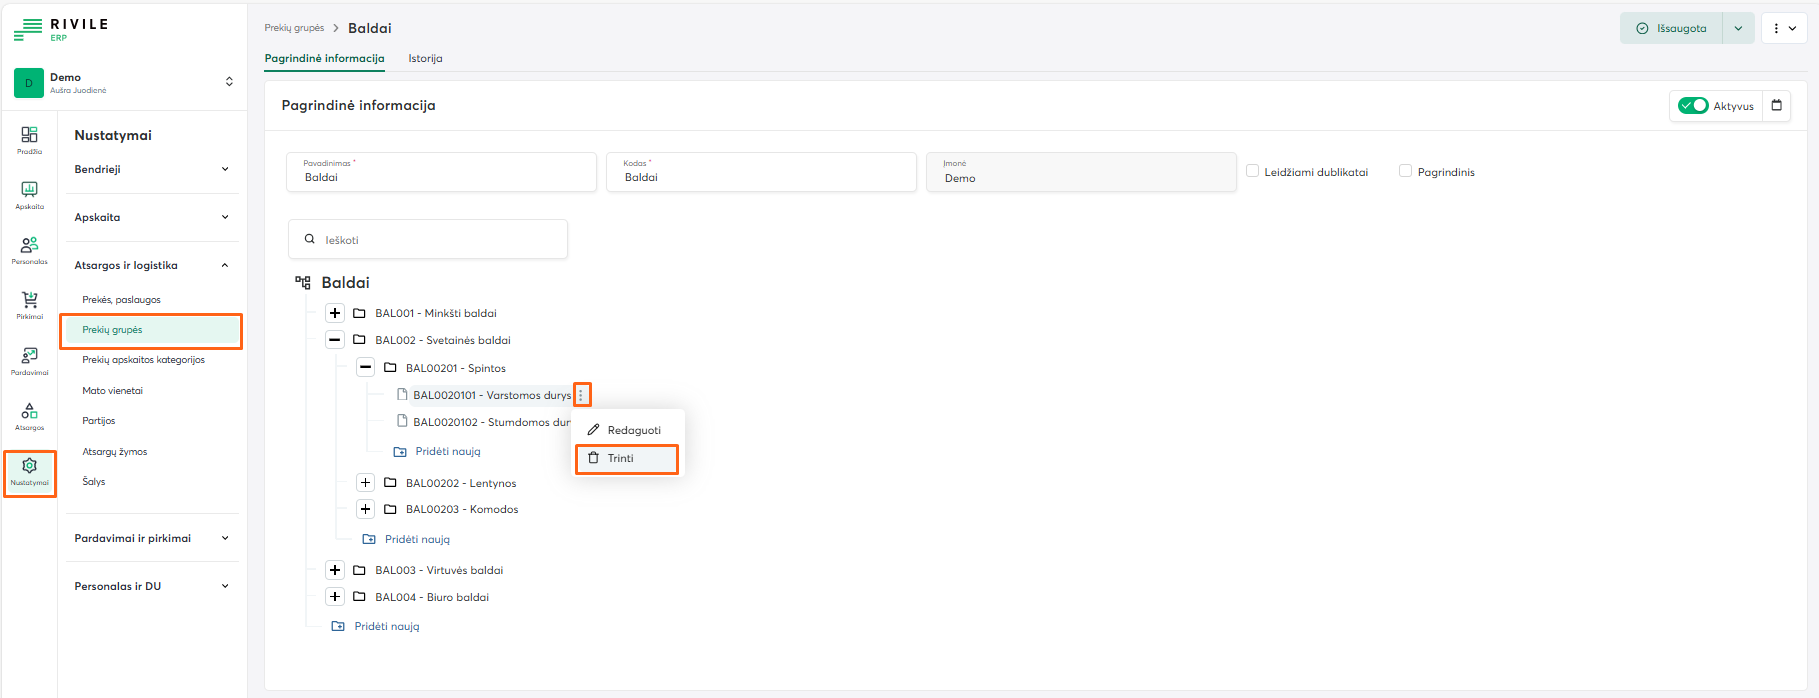This screenshot has height=698, width=1819.
Task: Open the Apskaita accounting sidebar icon
Action: tap(29, 193)
